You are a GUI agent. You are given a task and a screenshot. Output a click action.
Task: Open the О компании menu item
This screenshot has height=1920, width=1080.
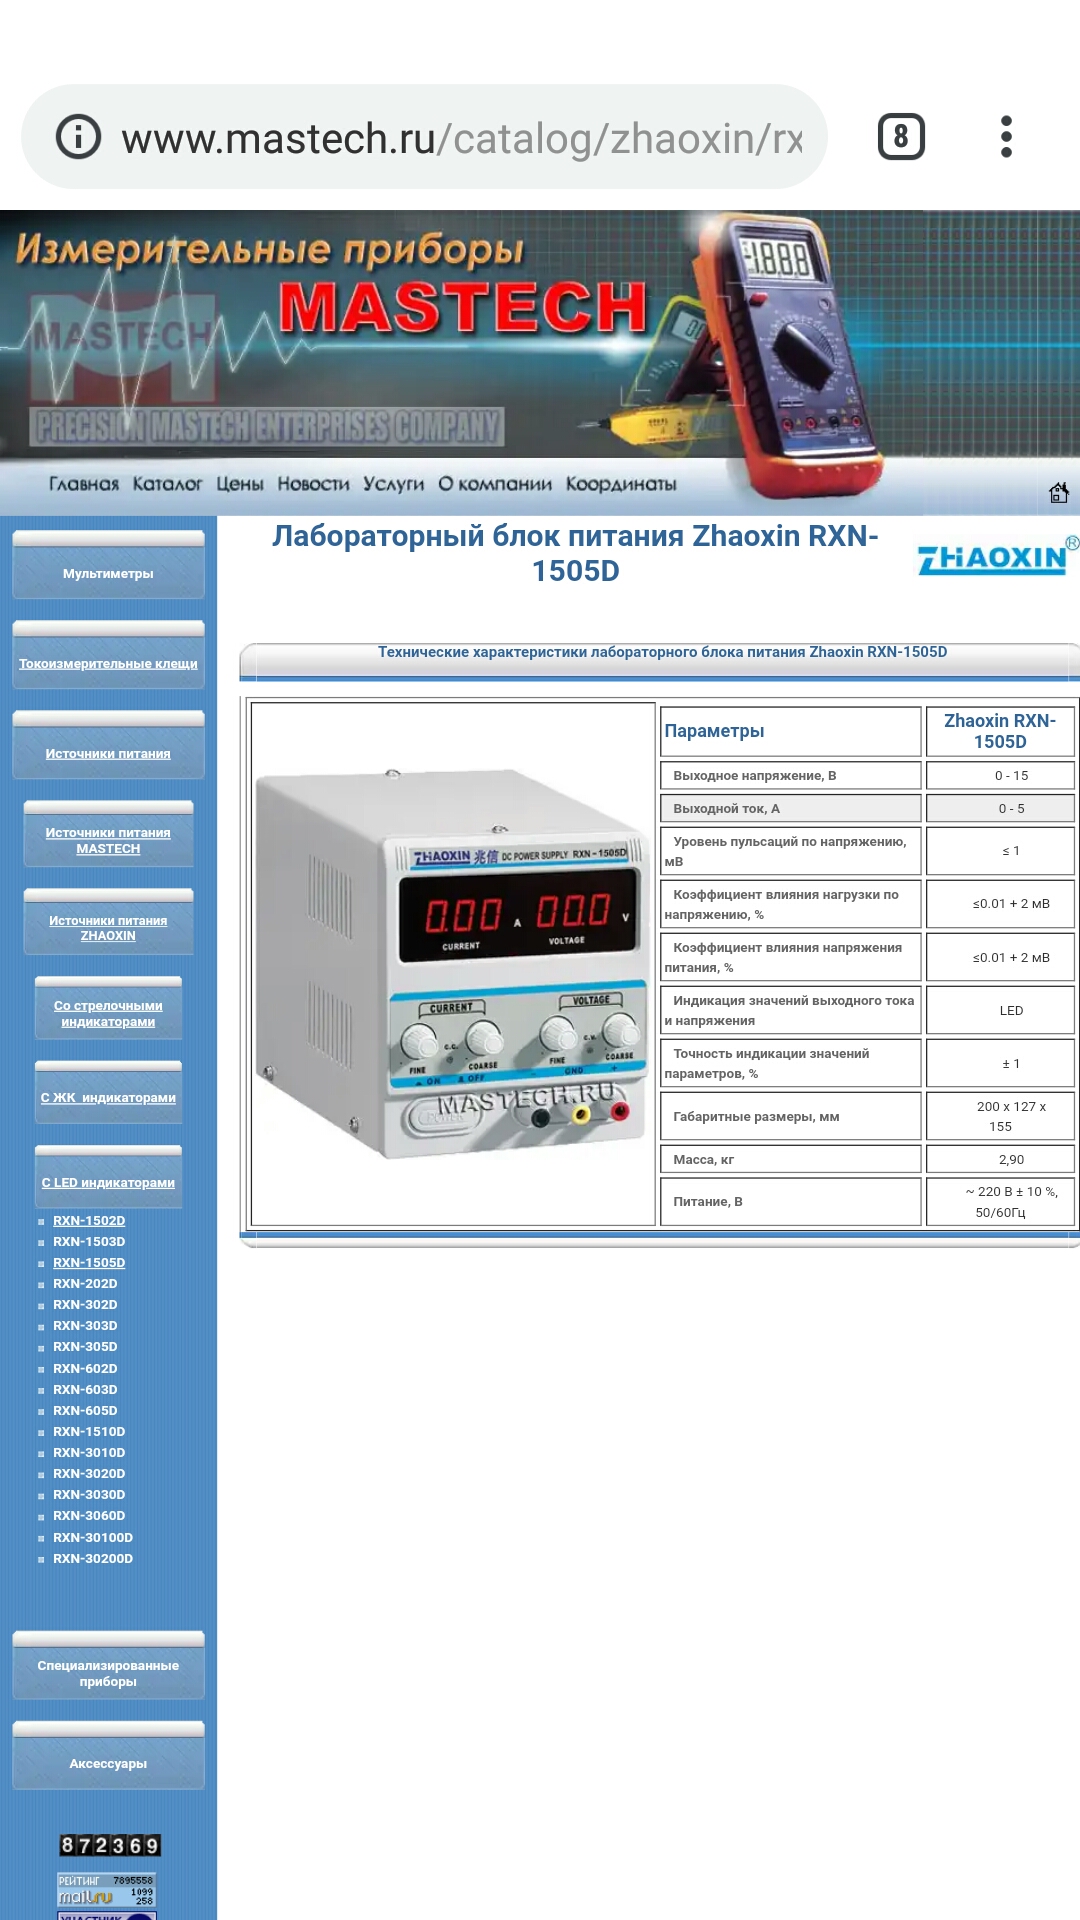(495, 484)
